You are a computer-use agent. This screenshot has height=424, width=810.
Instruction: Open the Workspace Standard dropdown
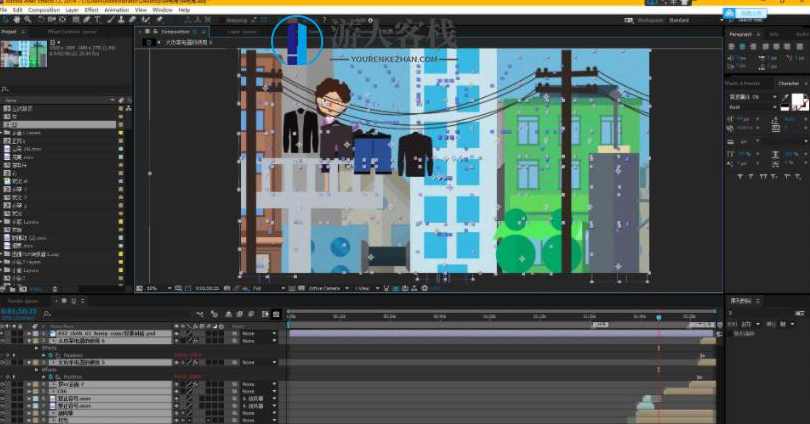tap(681, 19)
